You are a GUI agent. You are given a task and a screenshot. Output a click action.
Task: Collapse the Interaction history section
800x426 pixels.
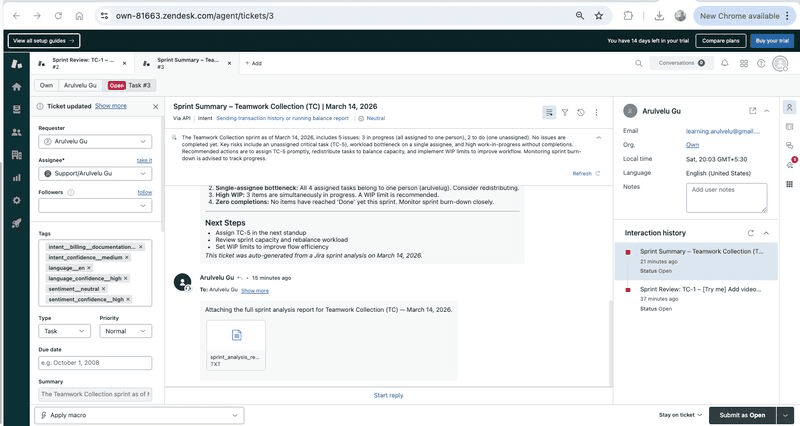point(766,233)
